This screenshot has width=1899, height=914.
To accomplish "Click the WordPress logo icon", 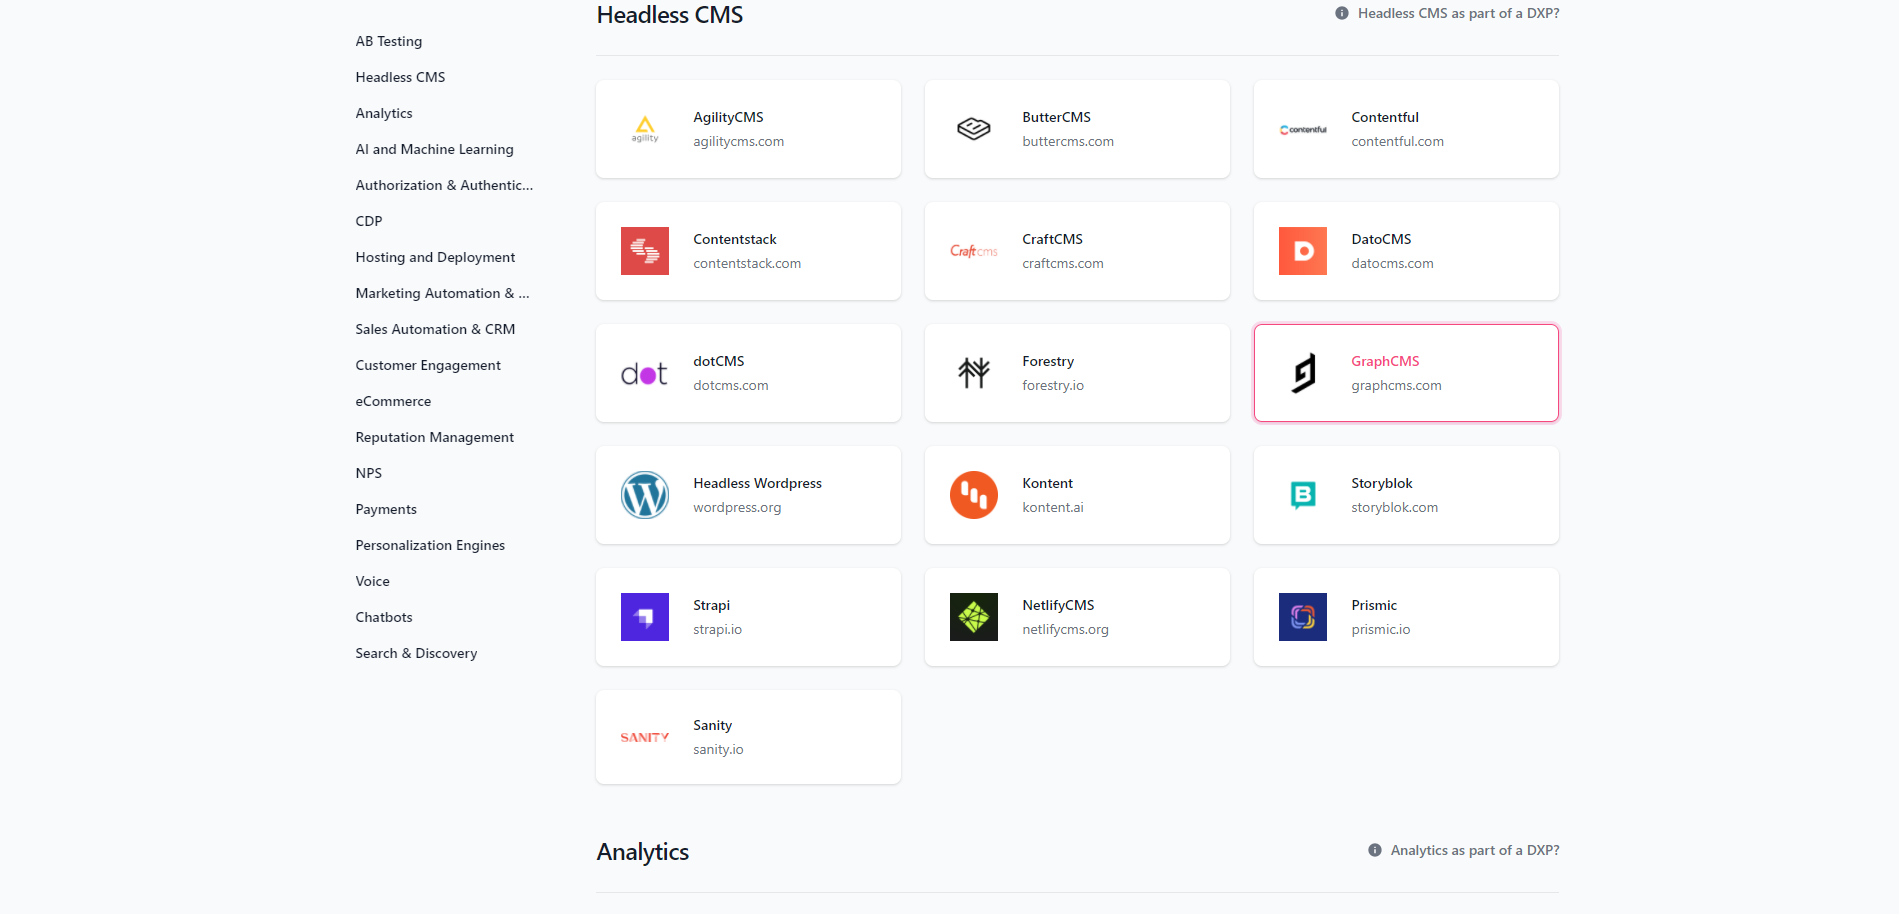I will pos(645,495).
